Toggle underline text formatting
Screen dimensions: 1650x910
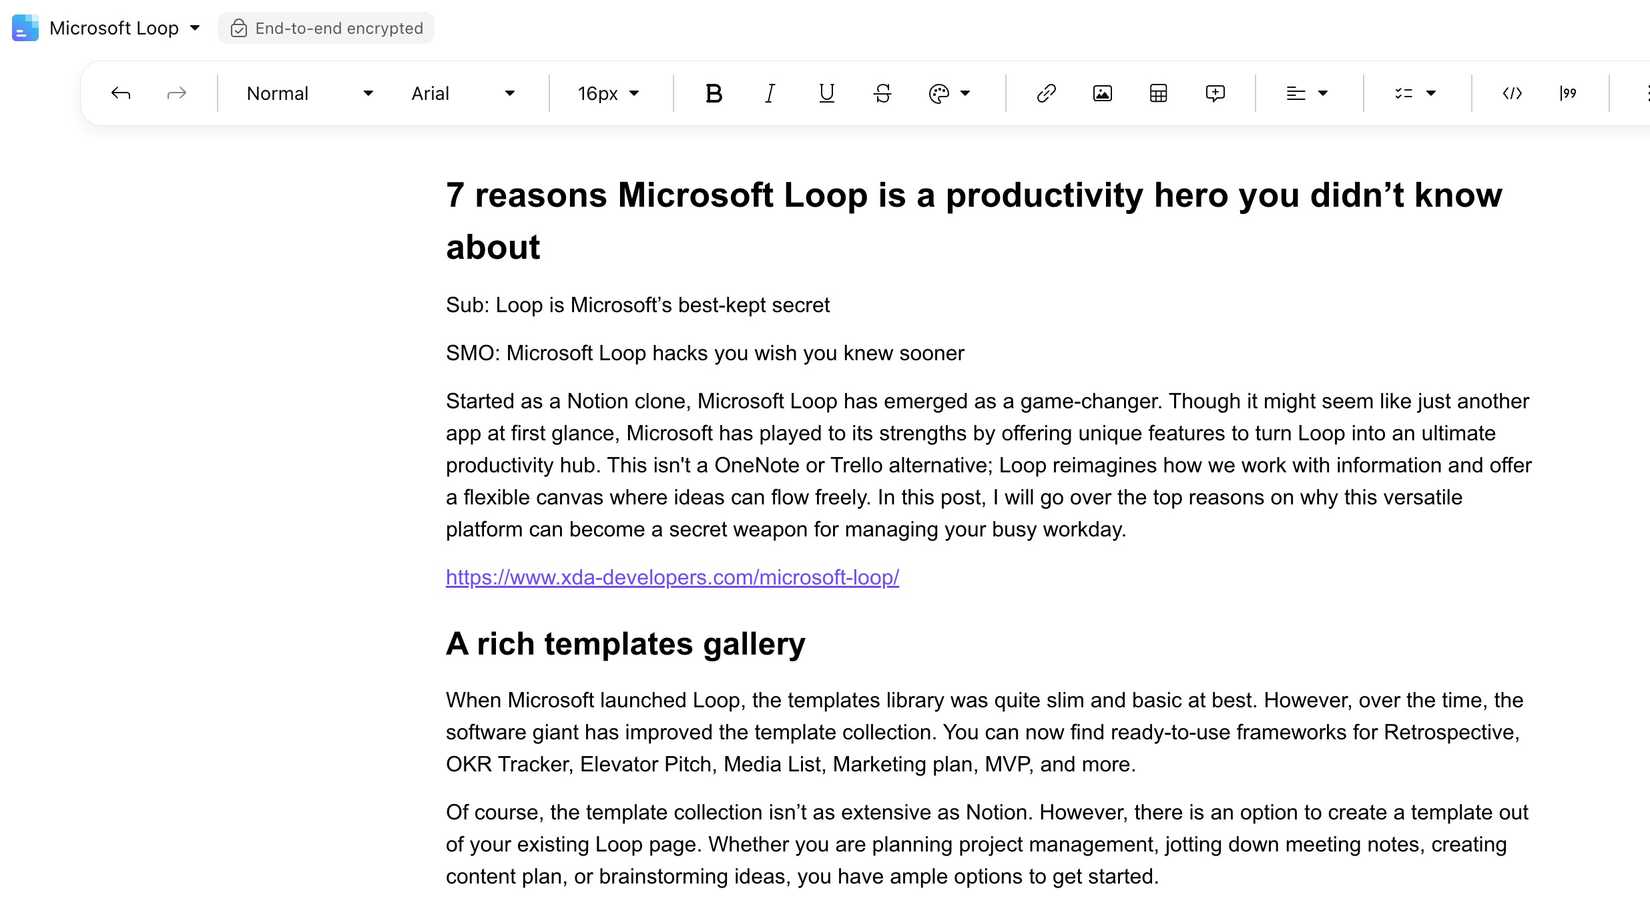[826, 93]
